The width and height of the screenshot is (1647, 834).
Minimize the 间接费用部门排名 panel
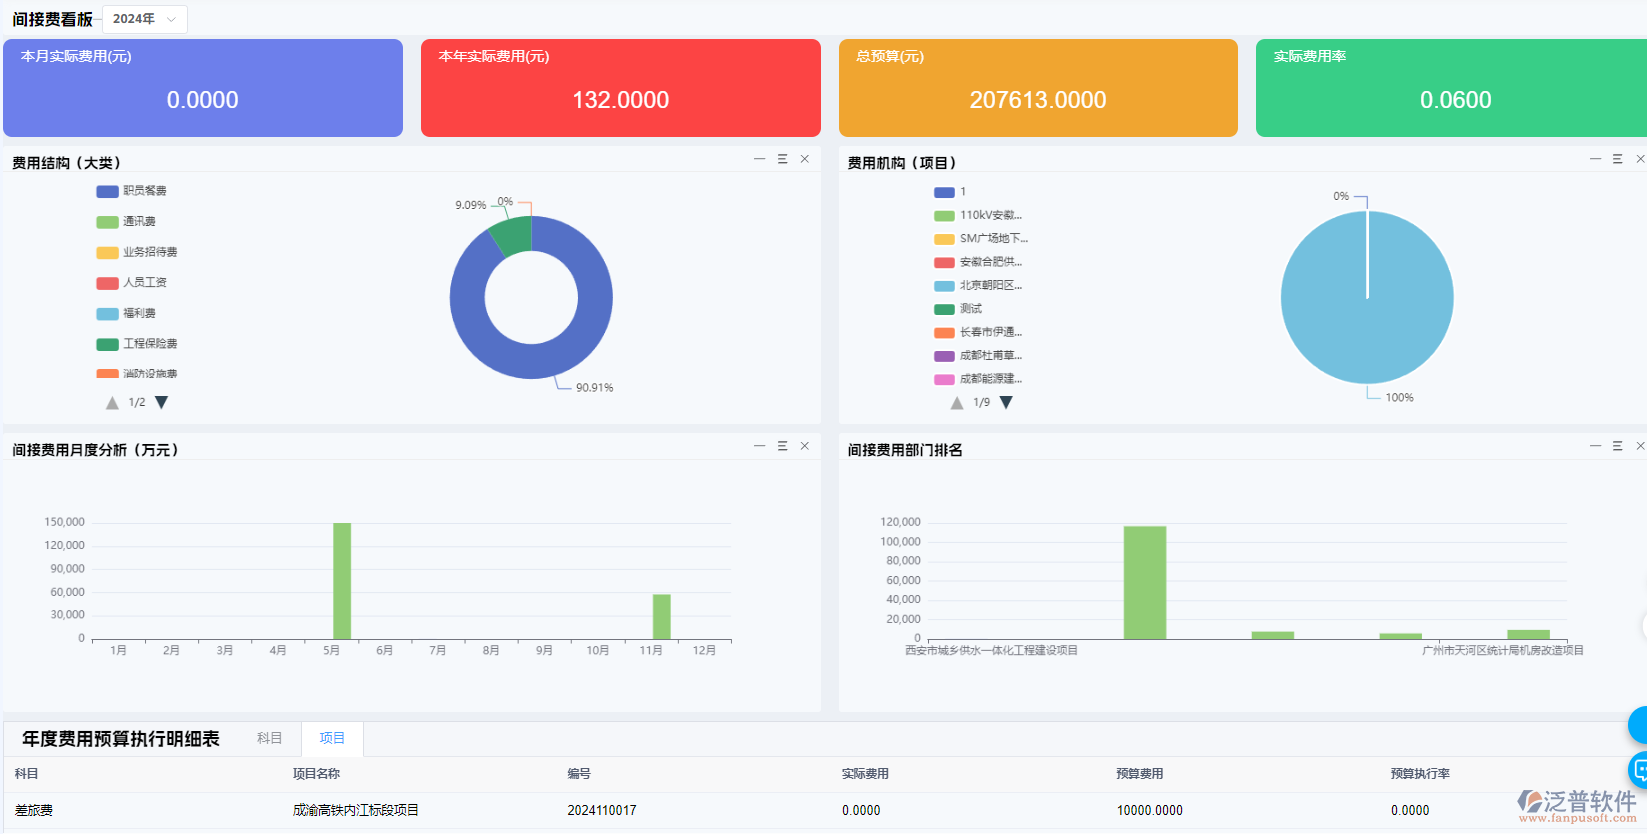click(1595, 446)
